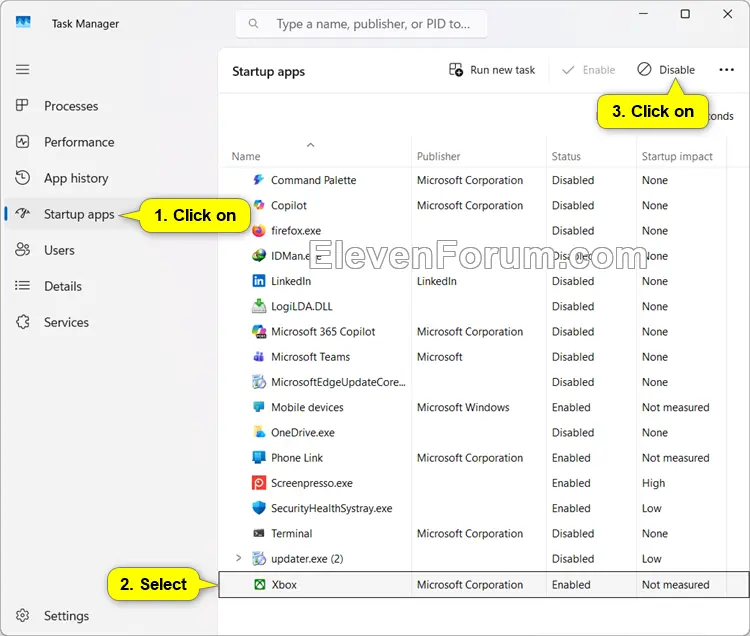Click the Processes sidebar icon

22,105
